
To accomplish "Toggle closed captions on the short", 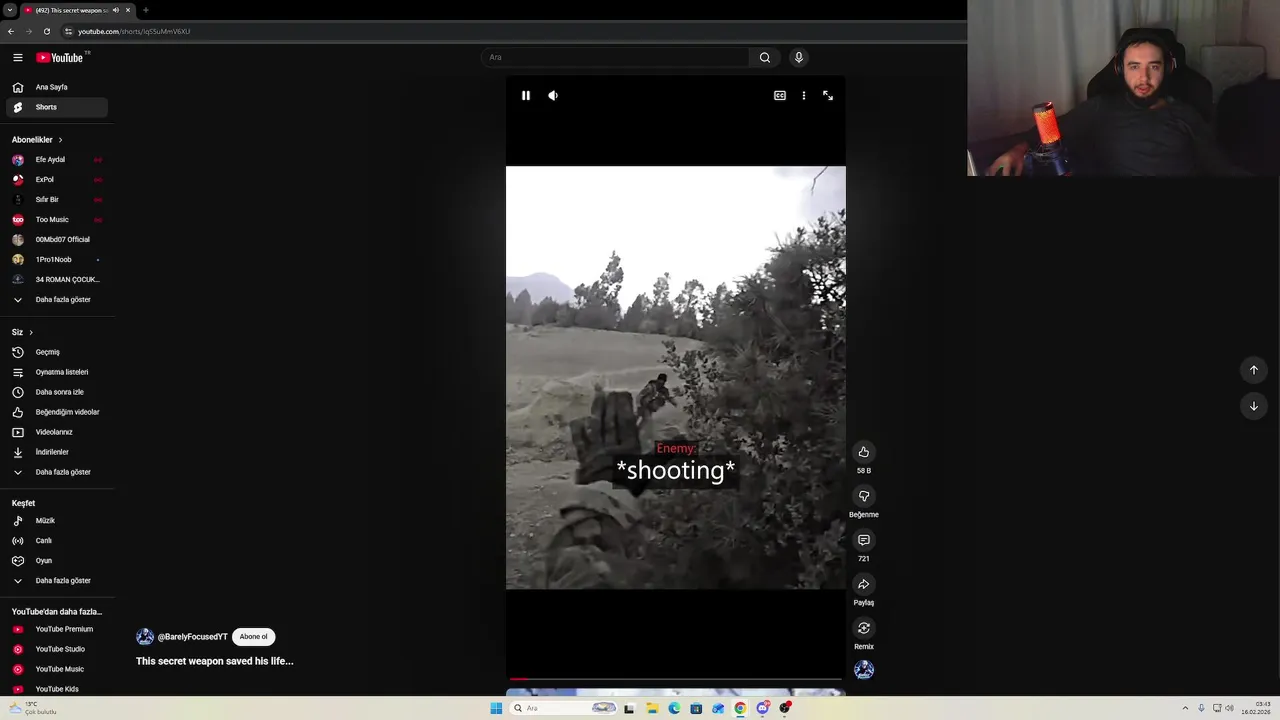I will click(x=780, y=96).
